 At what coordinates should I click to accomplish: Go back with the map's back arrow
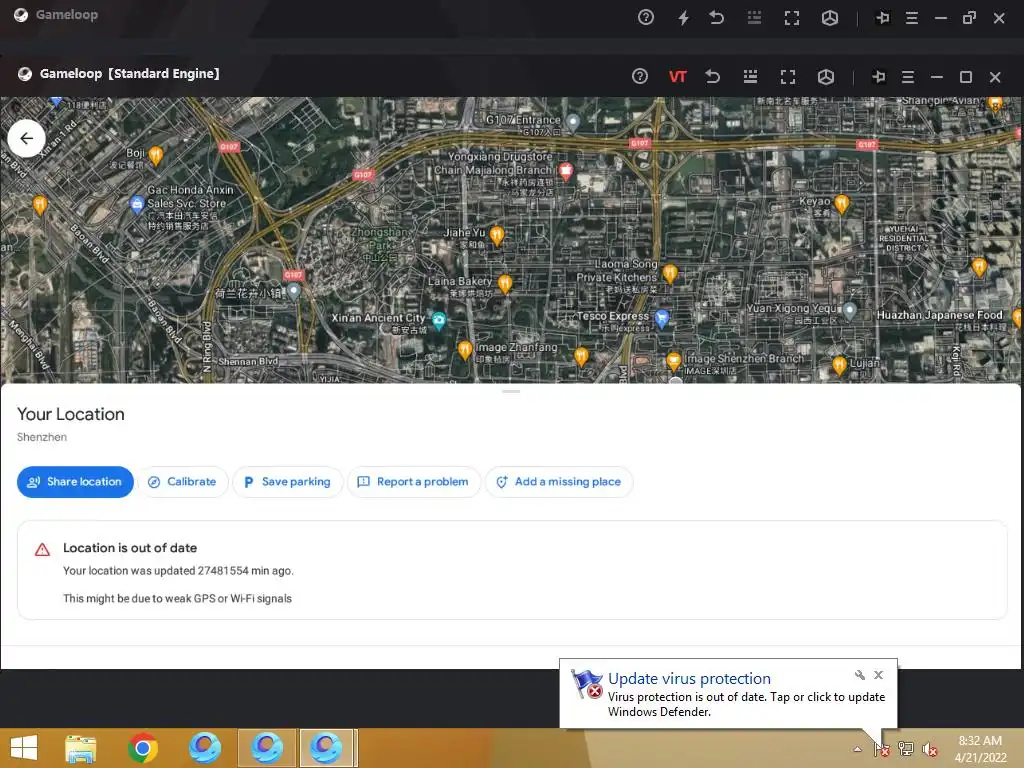pos(26,138)
